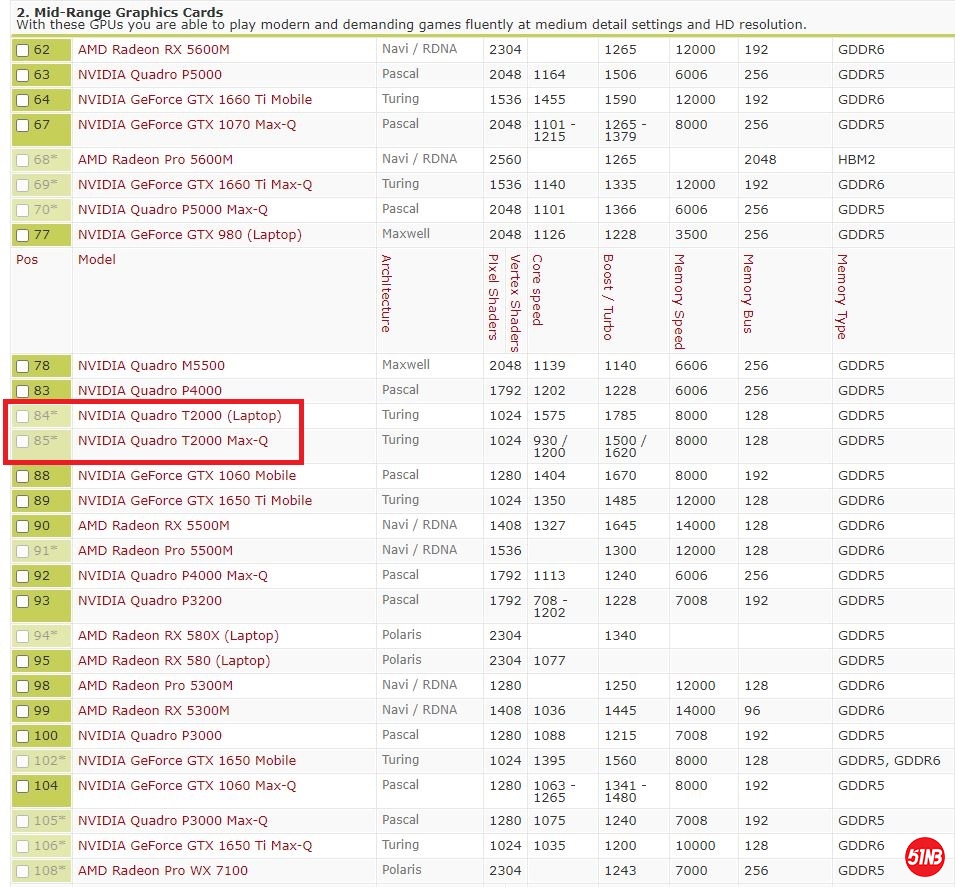Click "3500" memory speed for GTX 980 (Laptop)
This screenshot has width=955, height=887.
pos(691,235)
